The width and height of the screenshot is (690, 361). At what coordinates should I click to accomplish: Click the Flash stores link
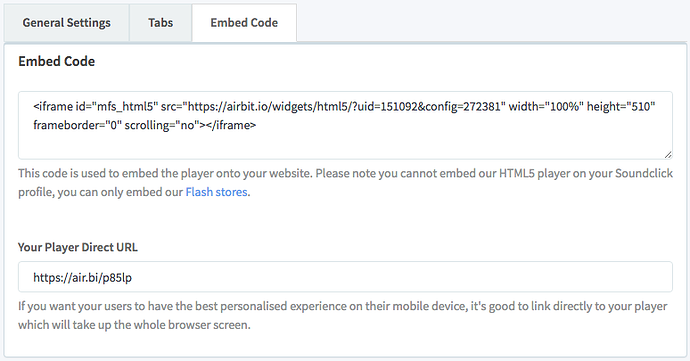coord(217,192)
